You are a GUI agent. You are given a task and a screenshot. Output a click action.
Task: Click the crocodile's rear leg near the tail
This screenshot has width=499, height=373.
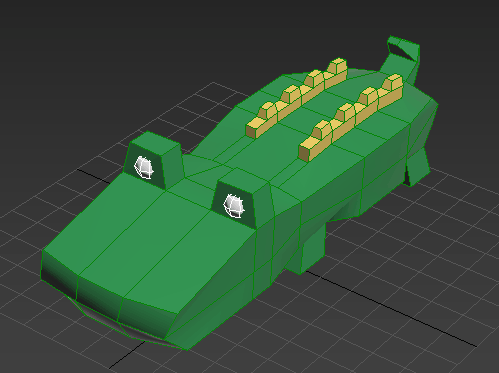[417, 167]
